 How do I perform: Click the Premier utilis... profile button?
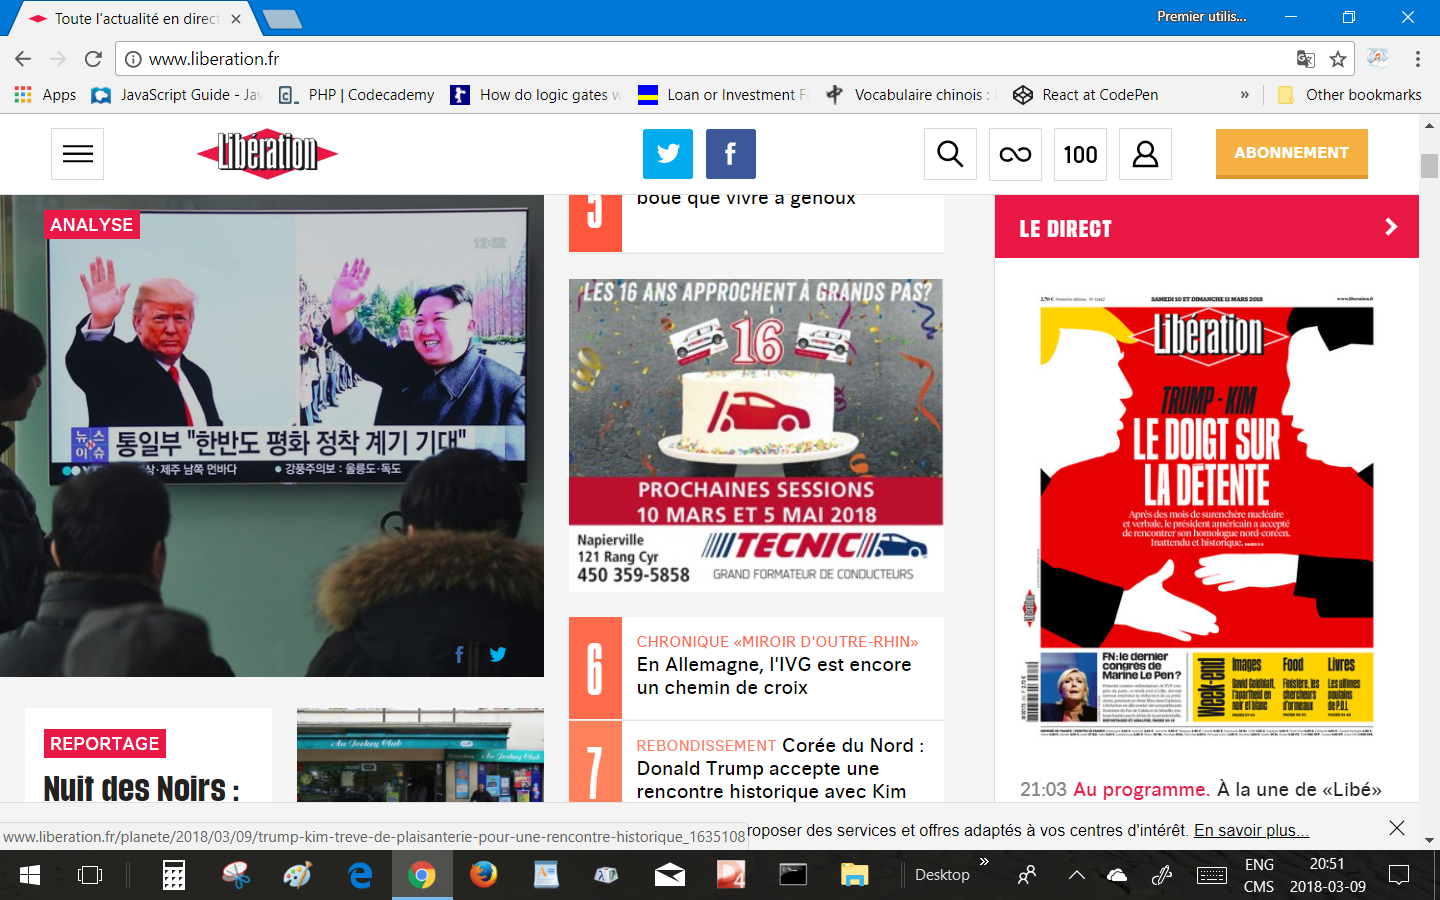pyautogui.click(x=1201, y=17)
